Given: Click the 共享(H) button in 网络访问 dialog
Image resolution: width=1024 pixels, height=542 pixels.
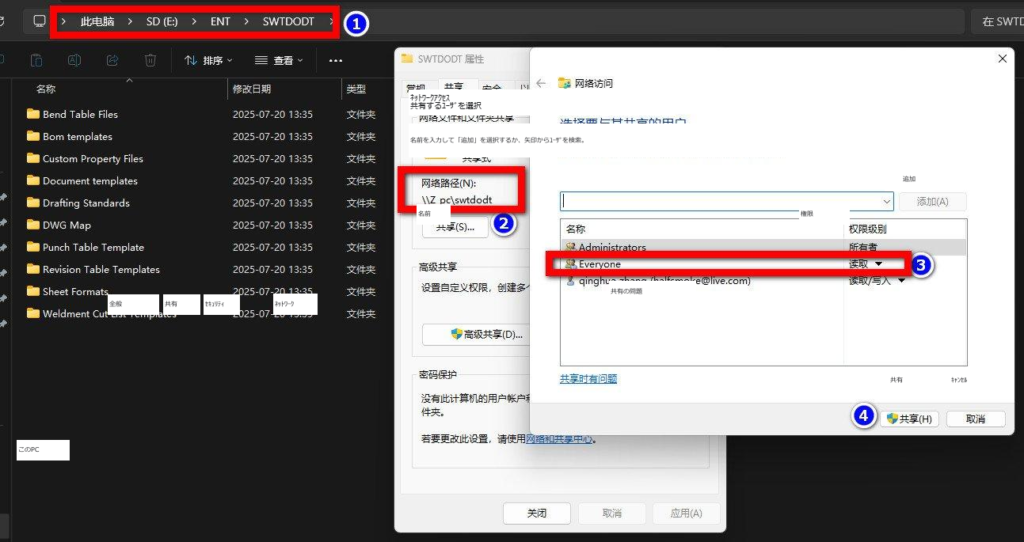Looking at the screenshot, I should (x=909, y=419).
